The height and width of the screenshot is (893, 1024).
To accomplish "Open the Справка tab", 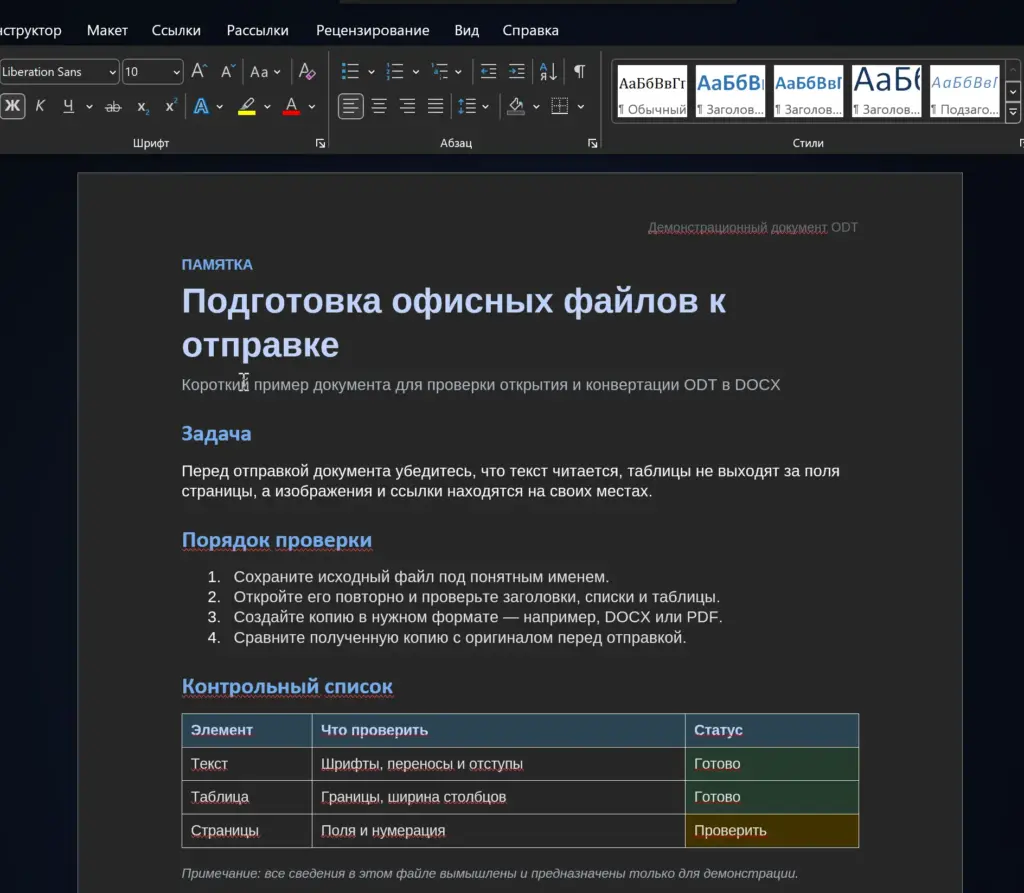I will (530, 30).
